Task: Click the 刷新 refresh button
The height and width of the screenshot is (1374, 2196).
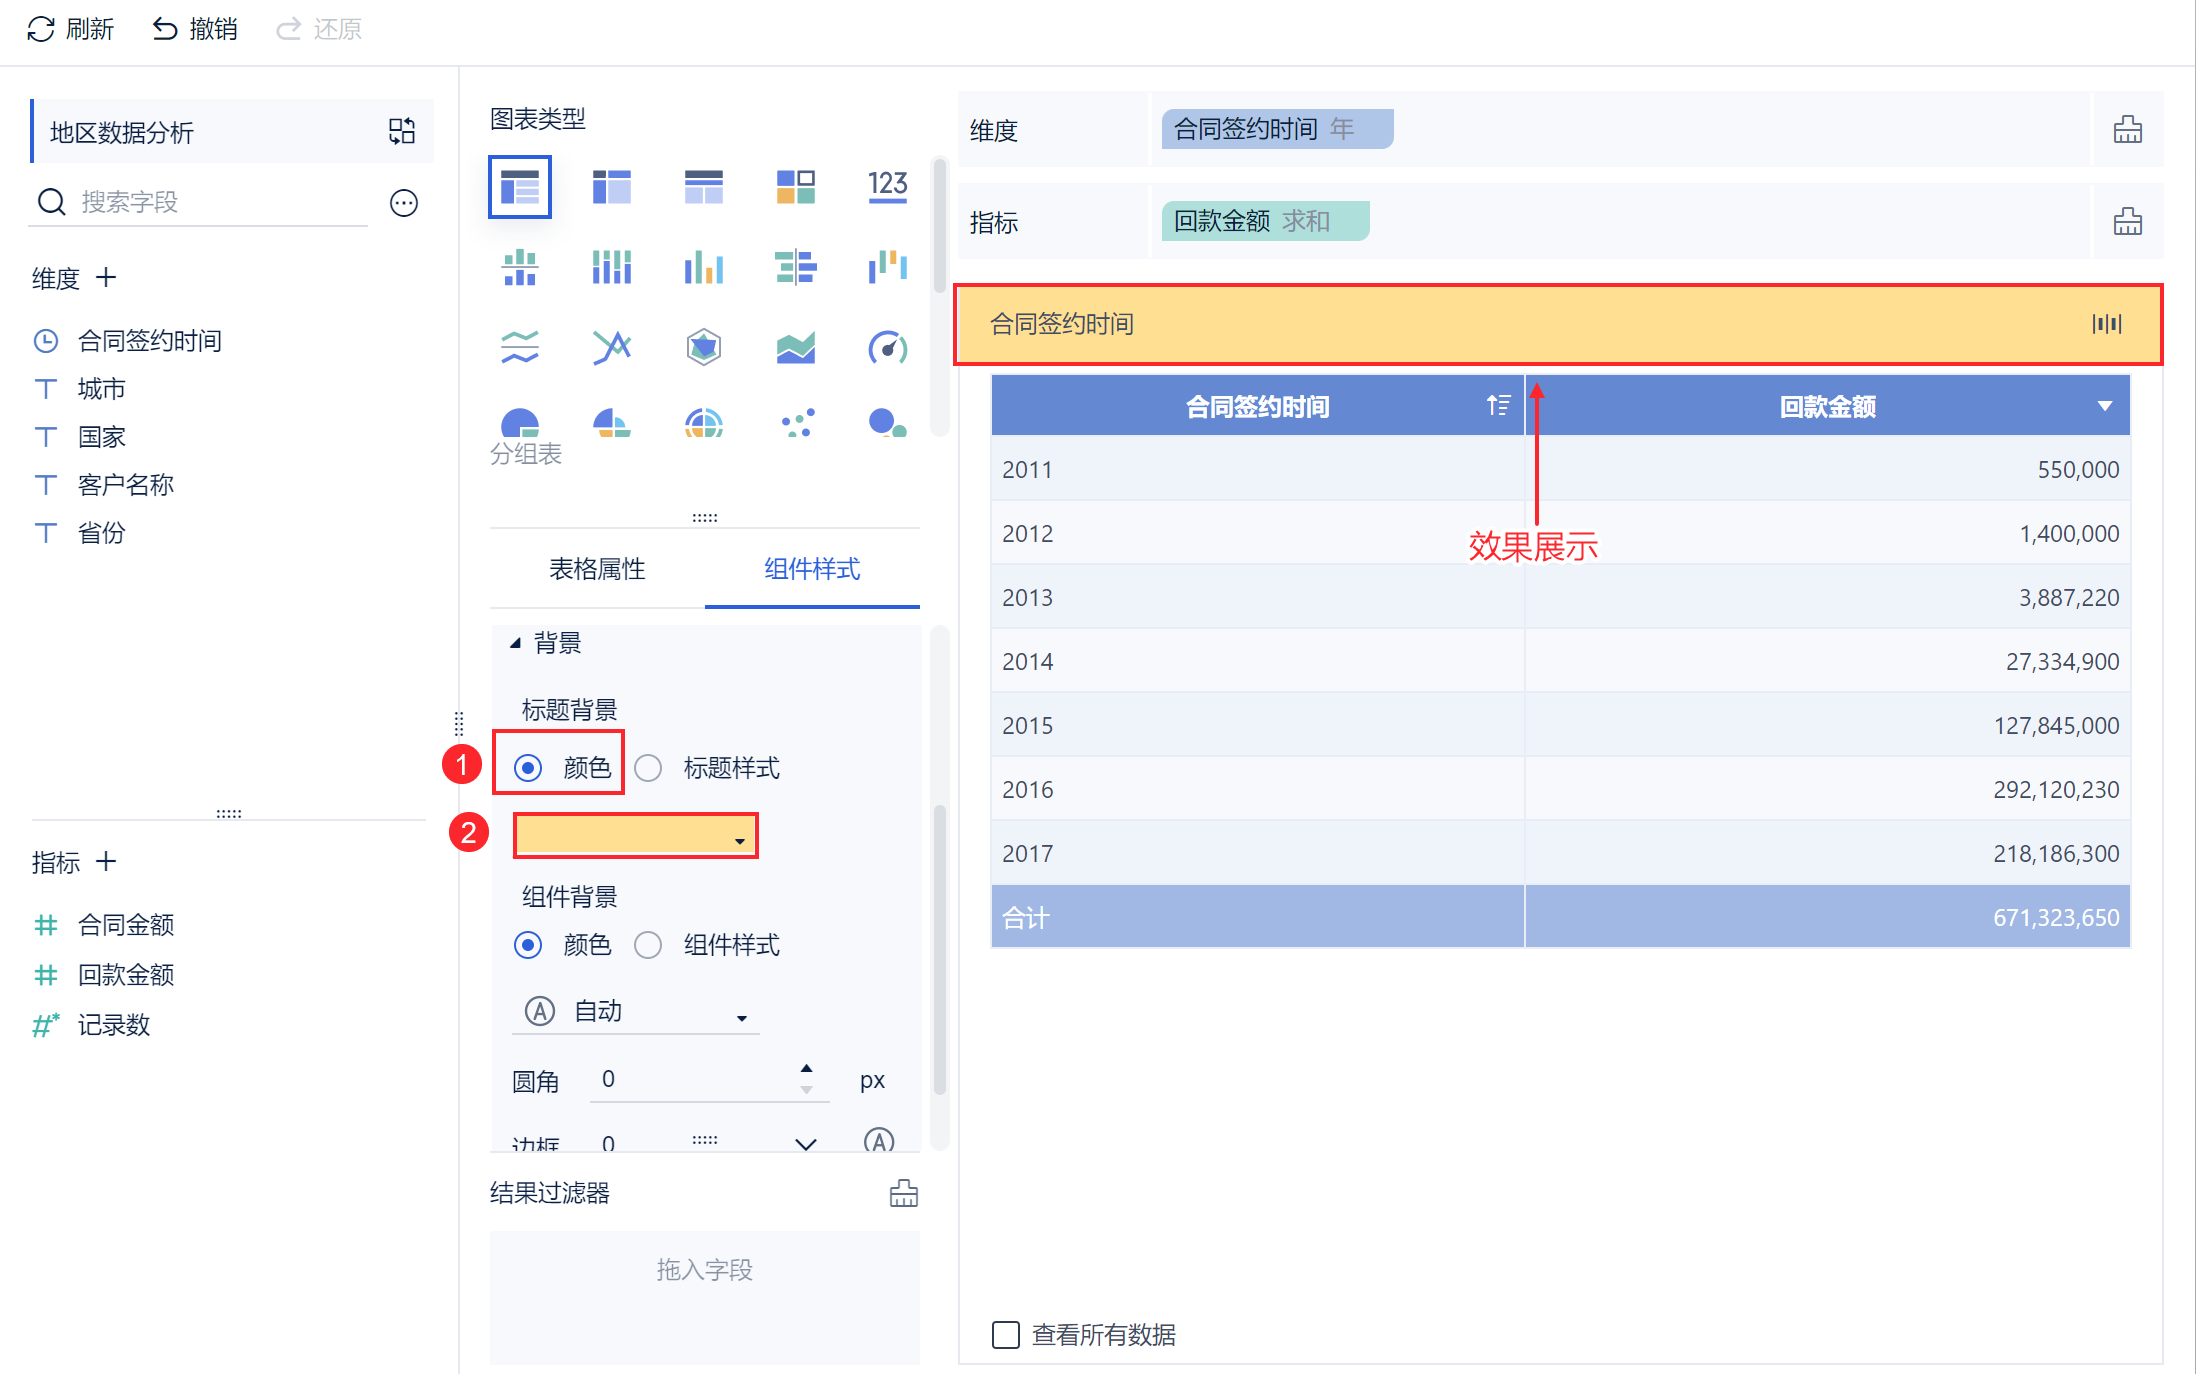Action: [x=71, y=29]
